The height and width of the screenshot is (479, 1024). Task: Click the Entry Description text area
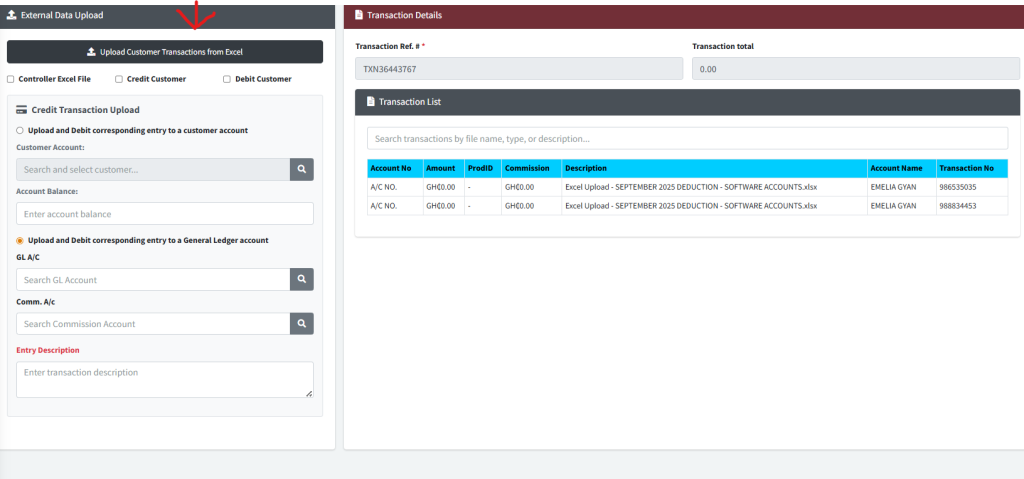(x=165, y=379)
